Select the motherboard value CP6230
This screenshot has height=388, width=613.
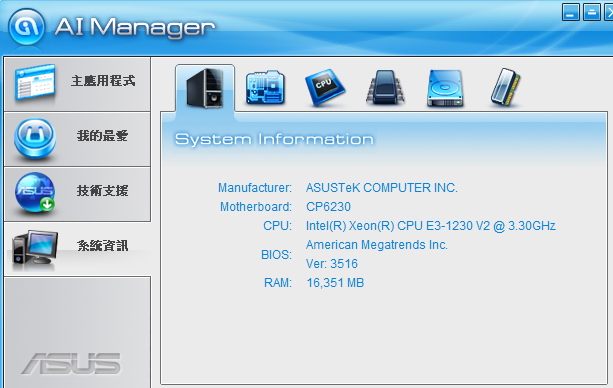(x=328, y=207)
